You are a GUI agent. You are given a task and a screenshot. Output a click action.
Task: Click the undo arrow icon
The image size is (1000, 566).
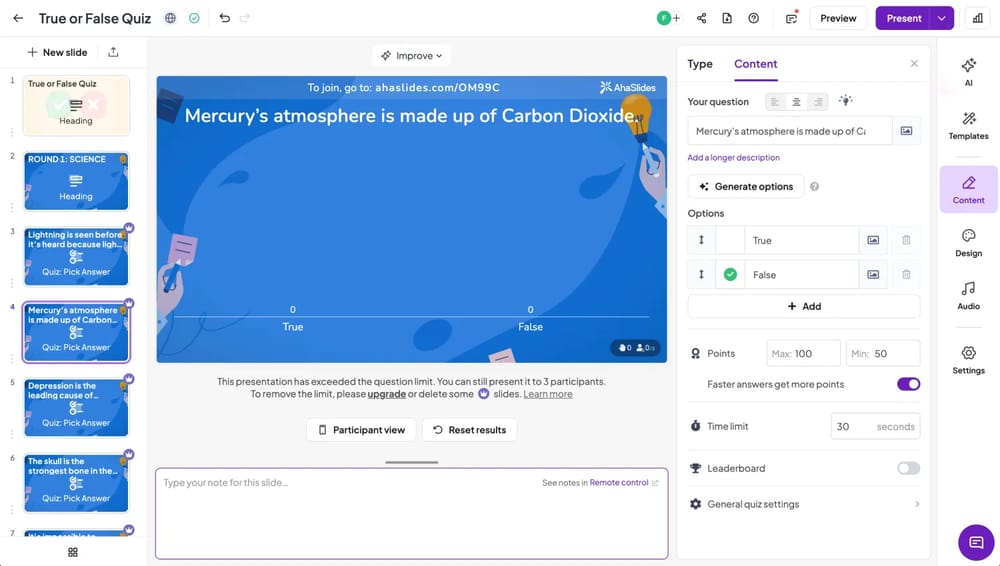(x=224, y=18)
